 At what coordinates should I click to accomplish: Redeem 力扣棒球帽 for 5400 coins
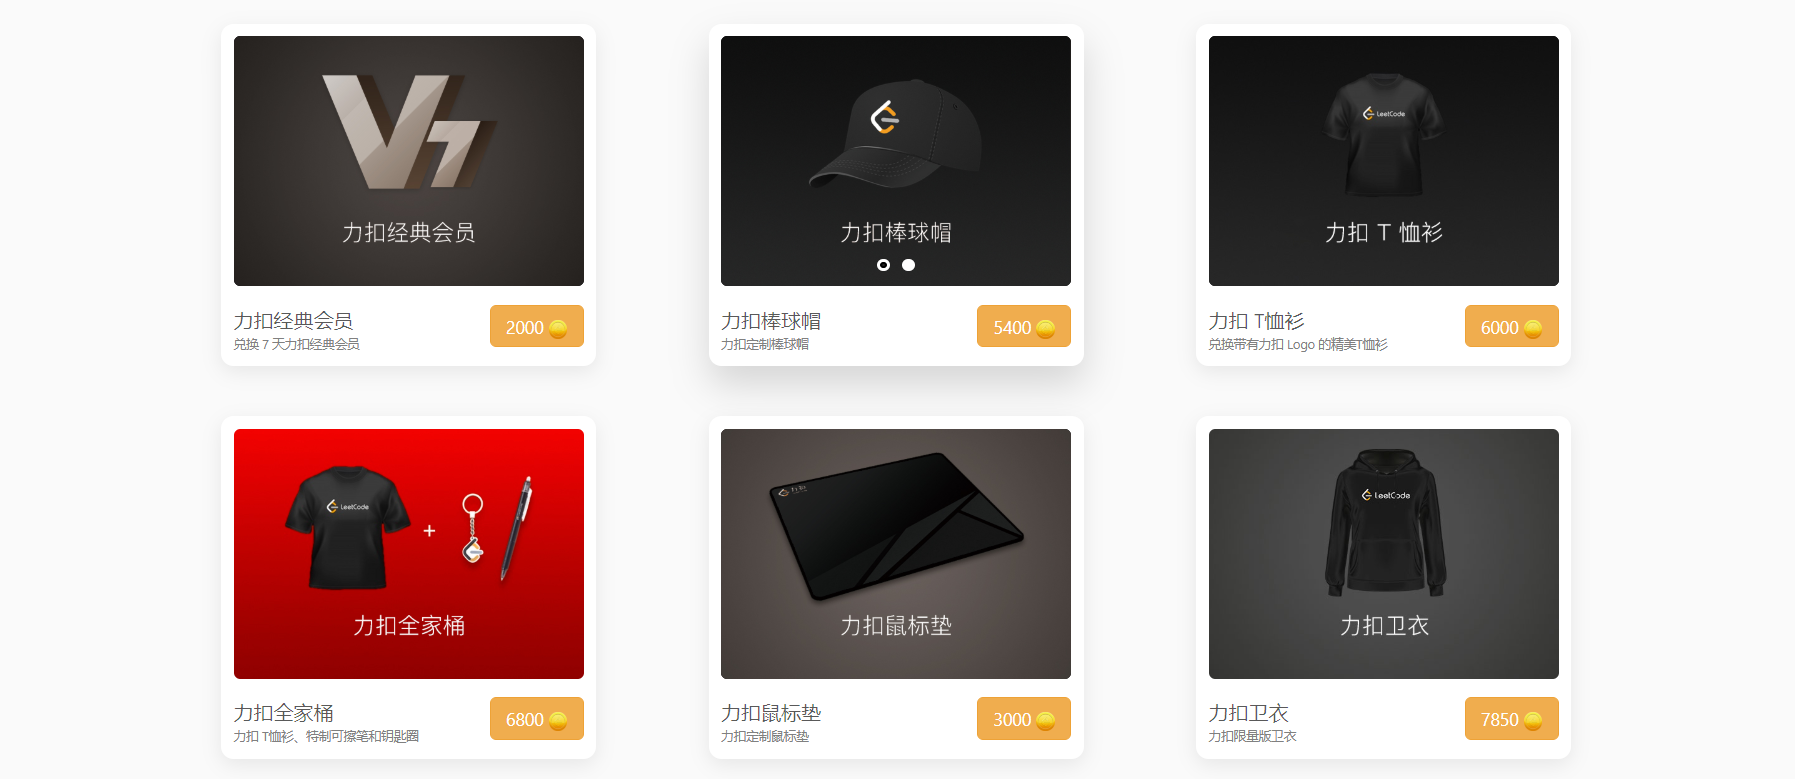(1024, 327)
